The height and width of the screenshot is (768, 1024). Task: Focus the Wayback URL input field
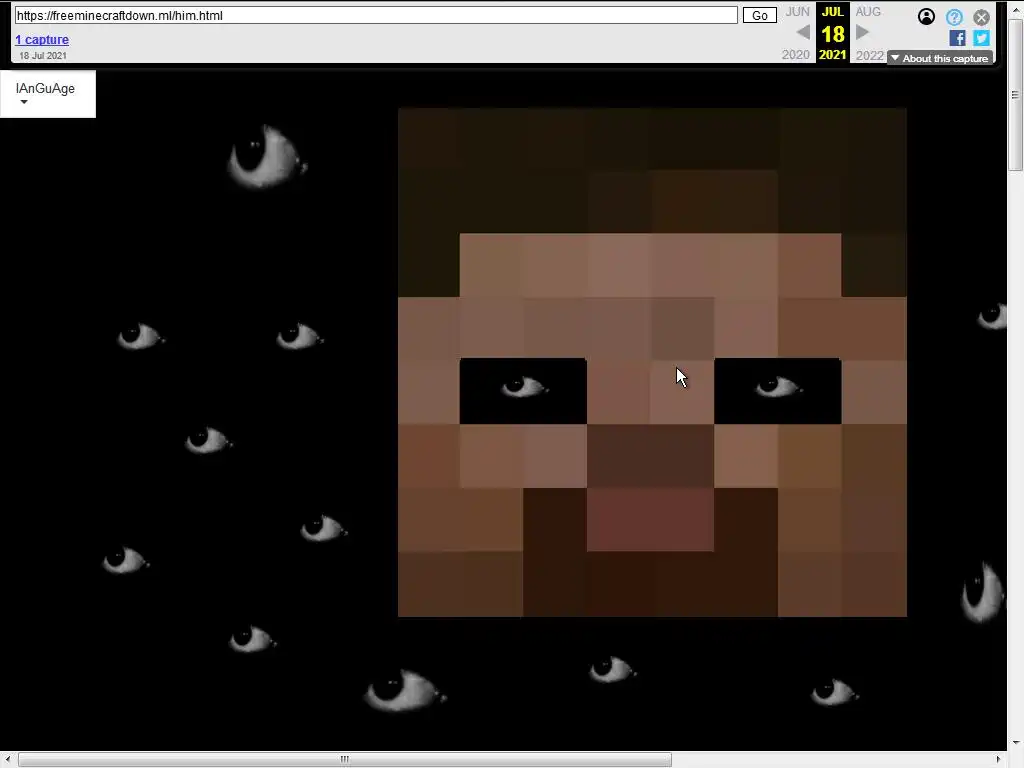pyautogui.click(x=376, y=16)
